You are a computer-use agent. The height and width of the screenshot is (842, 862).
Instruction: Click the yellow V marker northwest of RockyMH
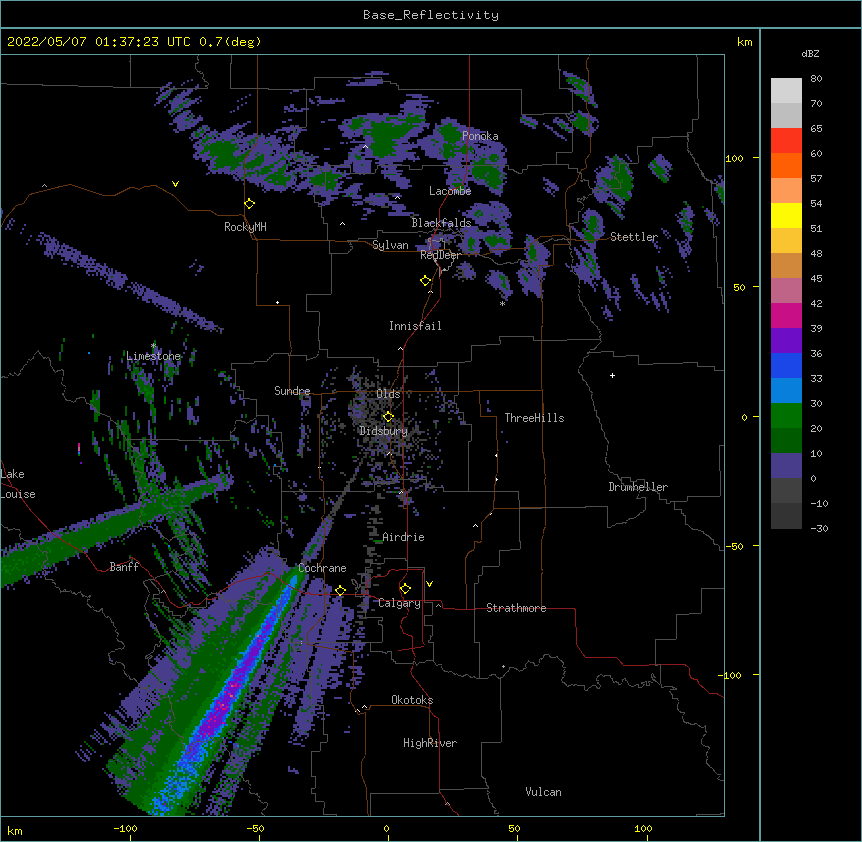coord(175,184)
